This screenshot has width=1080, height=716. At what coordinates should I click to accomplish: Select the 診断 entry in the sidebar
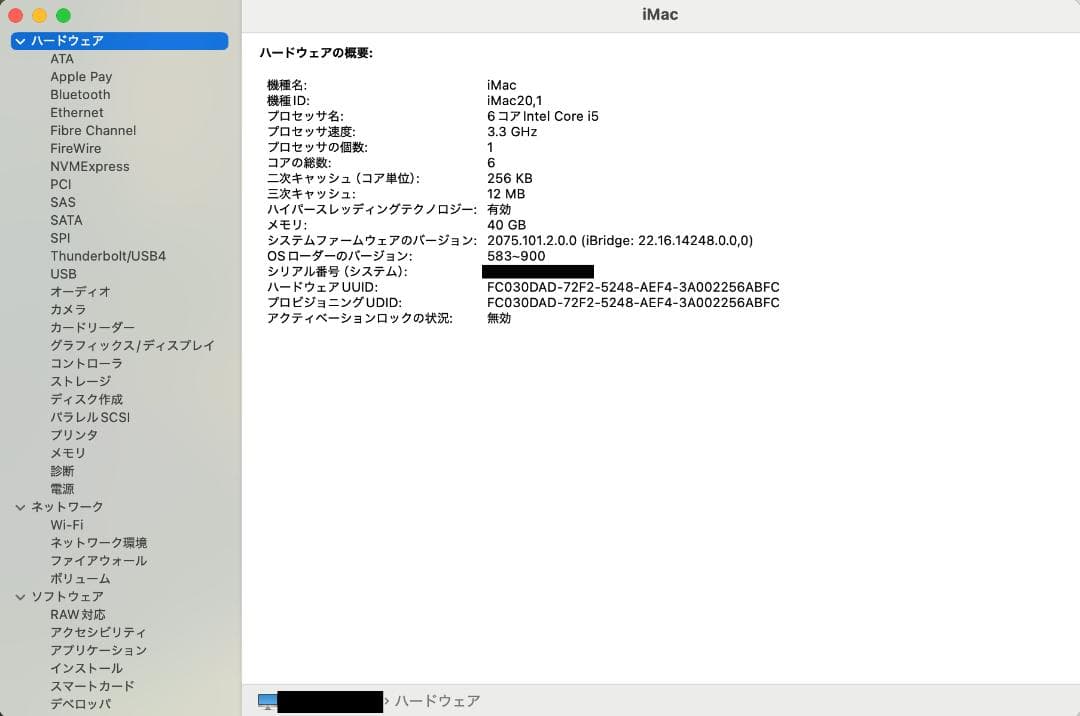pyautogui.click(x=62, y=470)
